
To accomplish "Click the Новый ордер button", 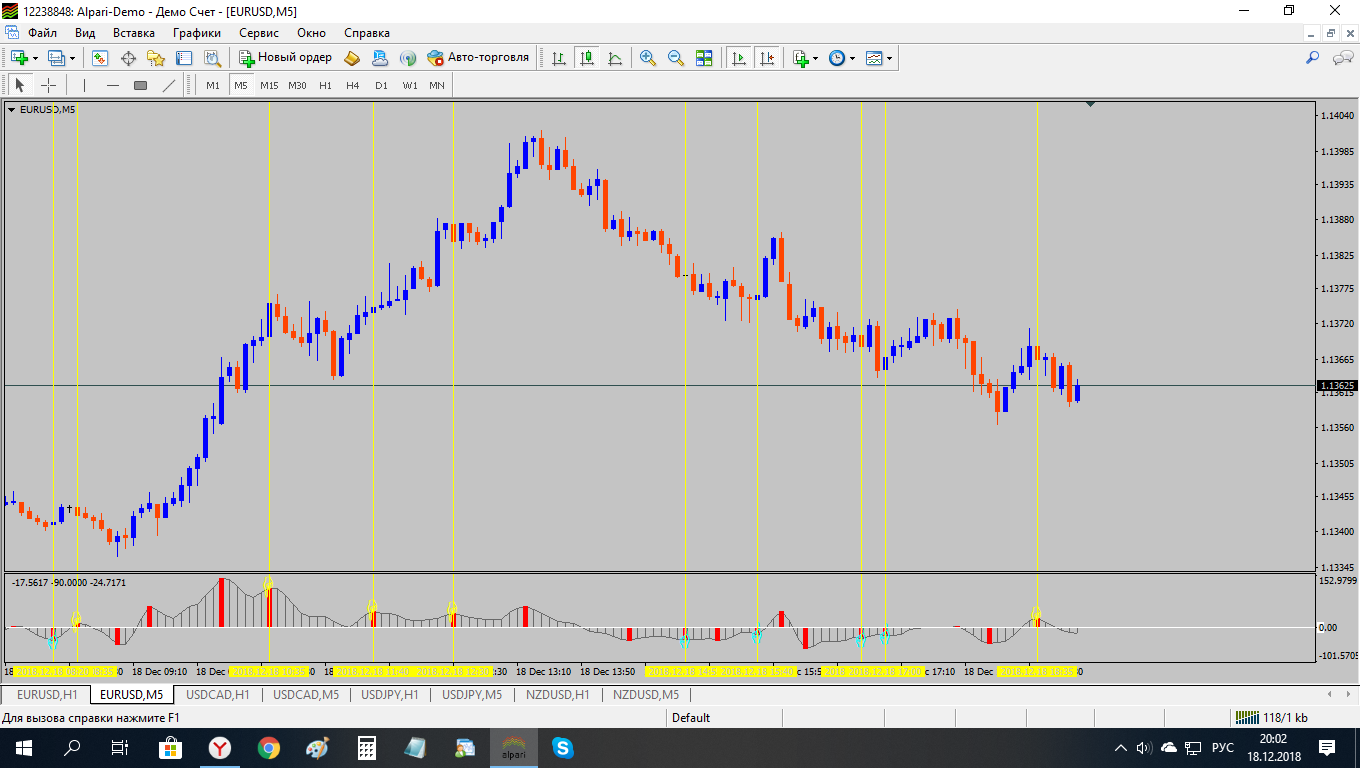I will [x=285, y=58].
